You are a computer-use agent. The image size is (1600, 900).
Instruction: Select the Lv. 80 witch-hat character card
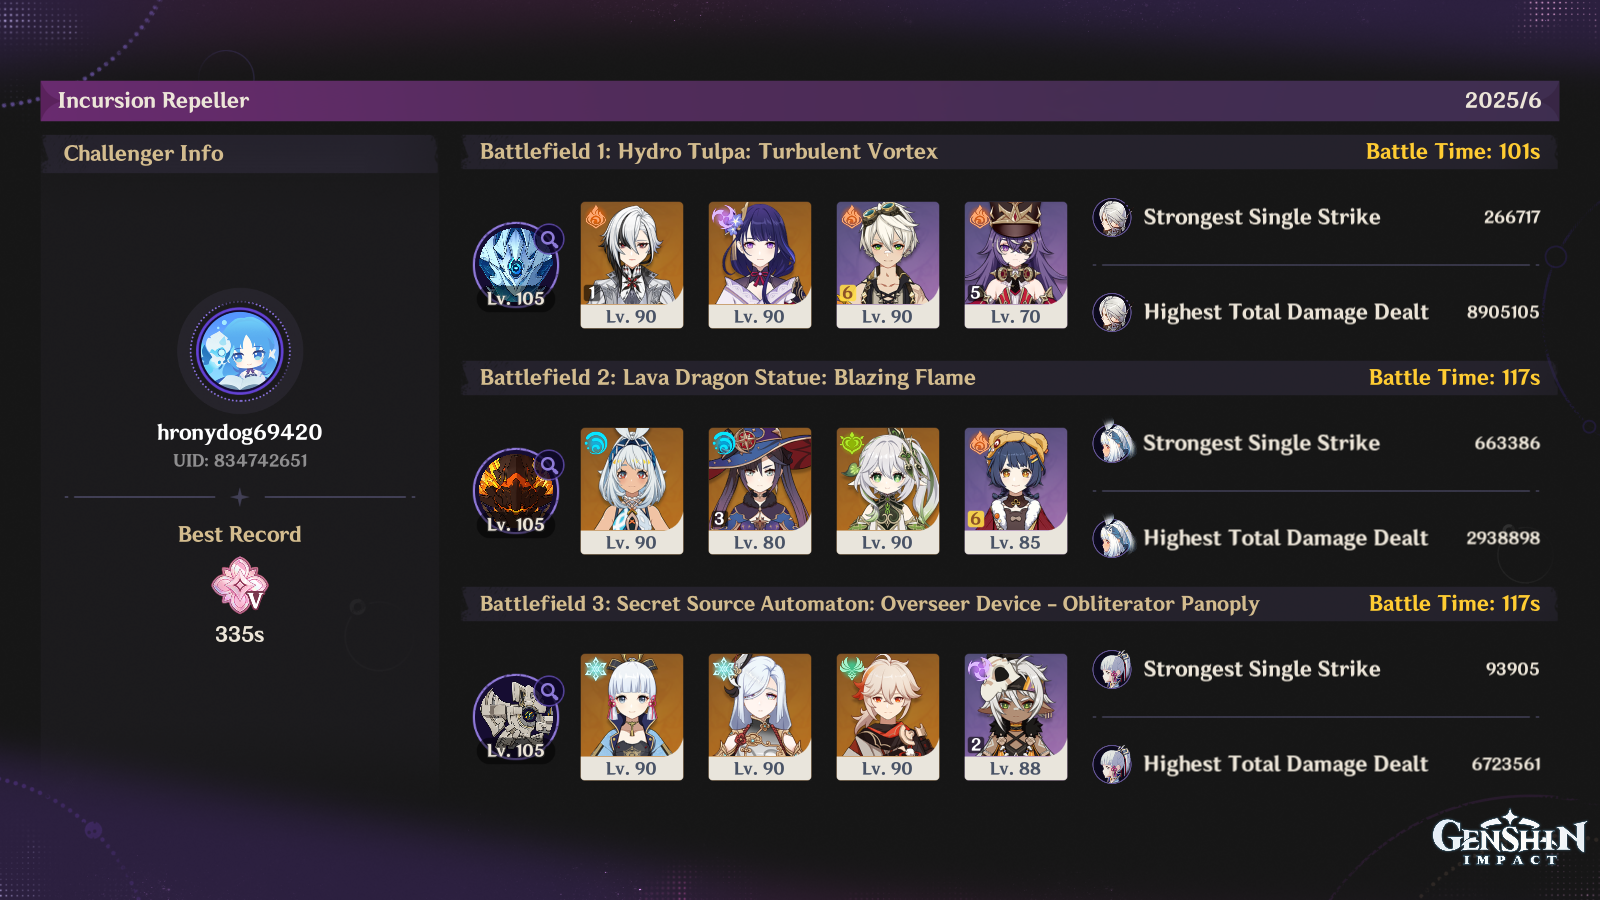[760, 491]
